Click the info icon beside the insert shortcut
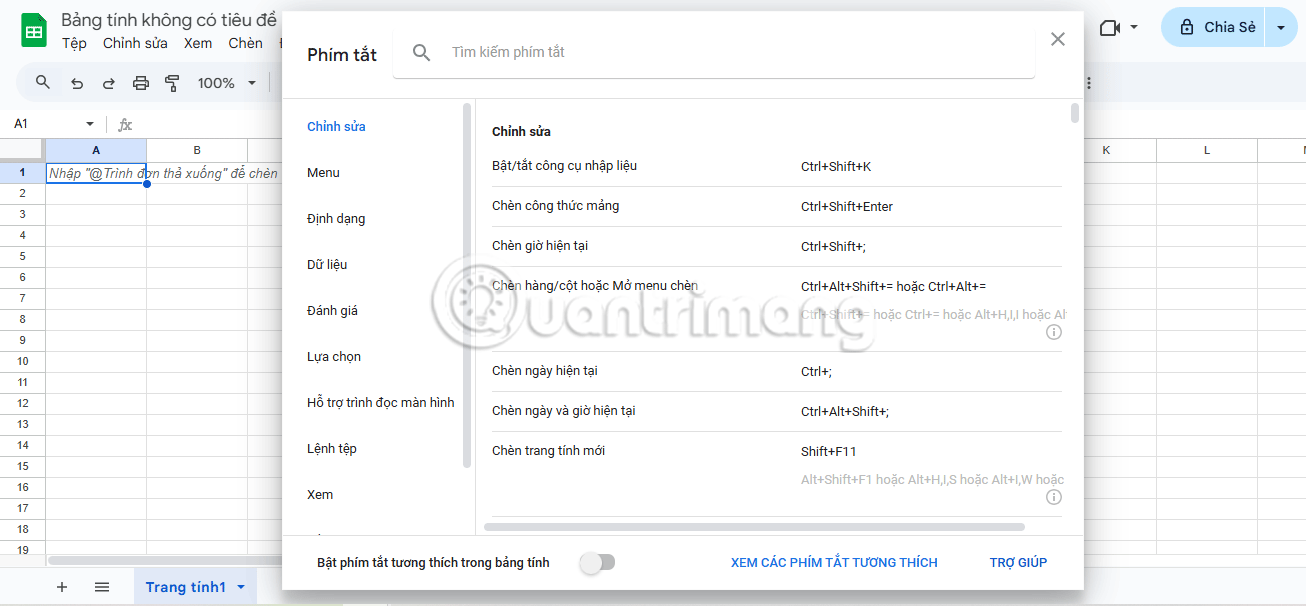The height and width of the screenshot is (606, 1306). (x=1053, y=331)
